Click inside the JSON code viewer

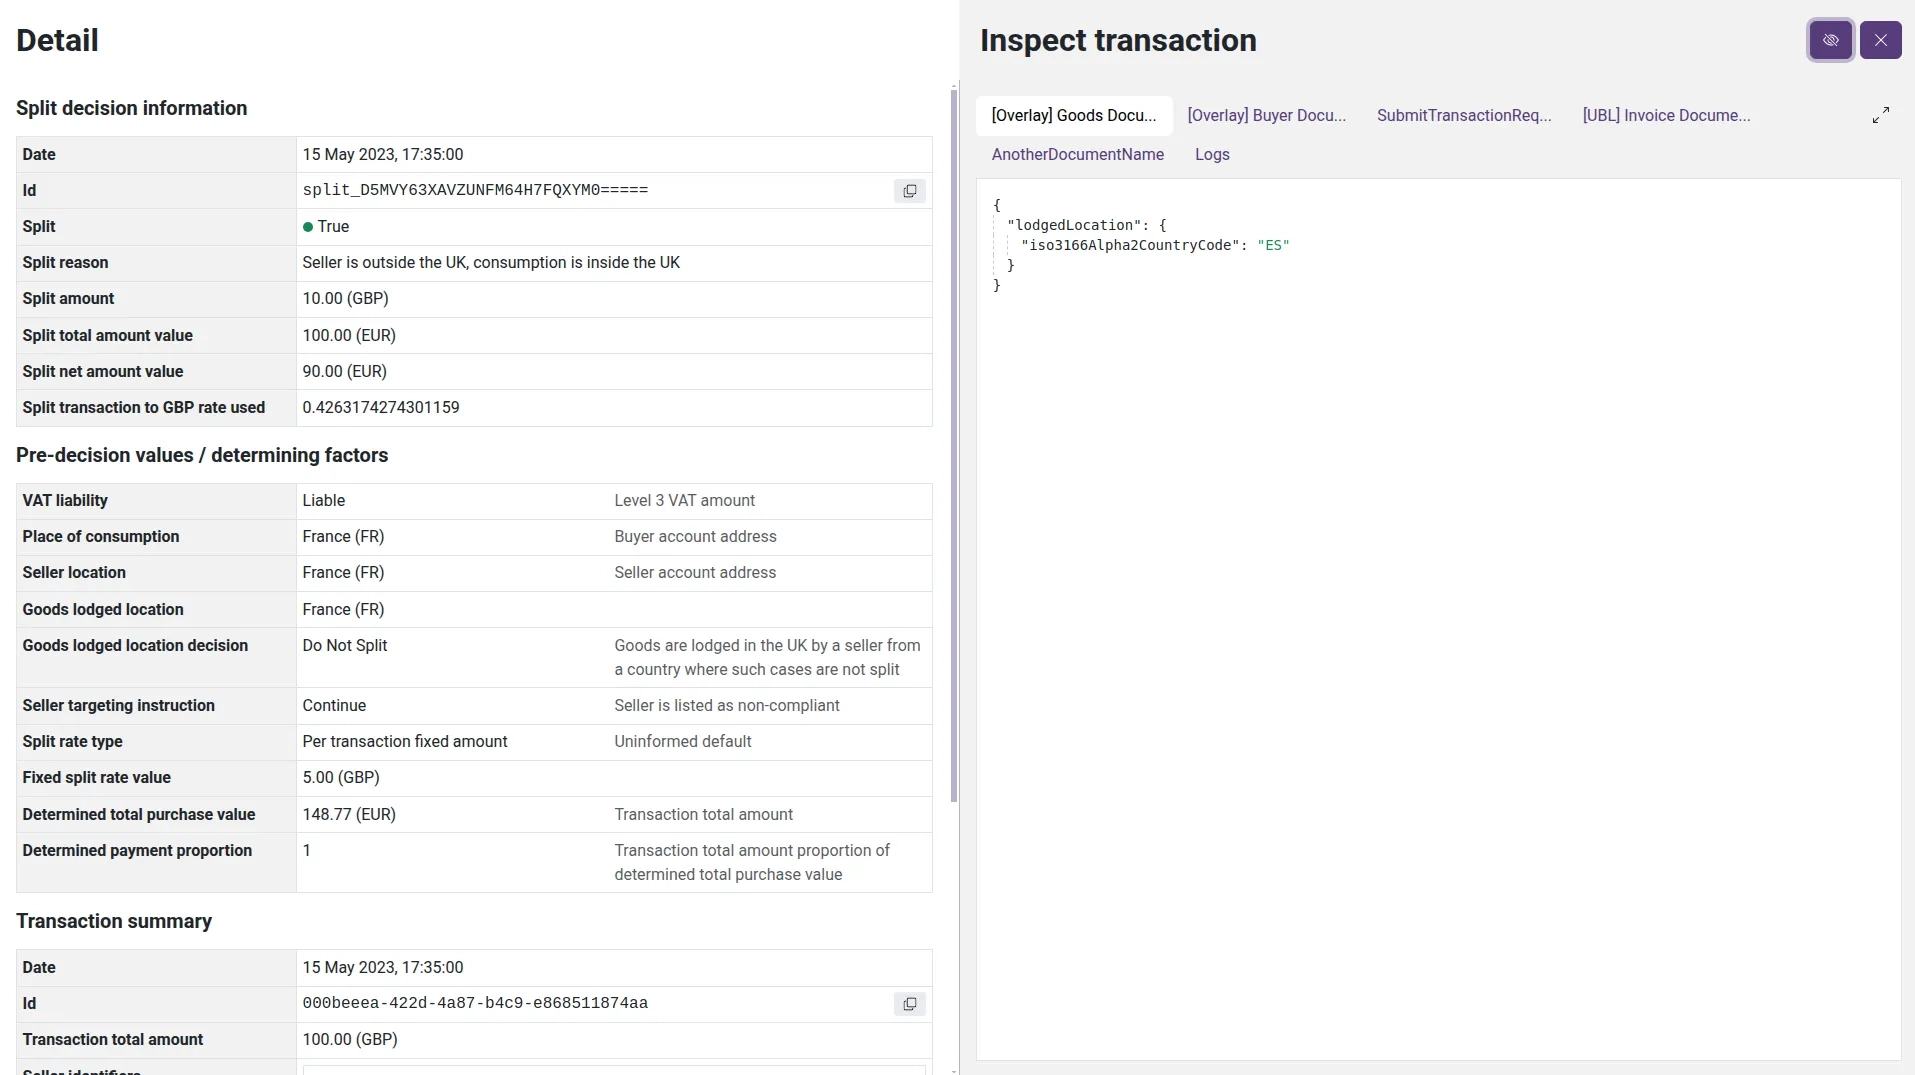pyautogui.click(x=1400, y=500)
